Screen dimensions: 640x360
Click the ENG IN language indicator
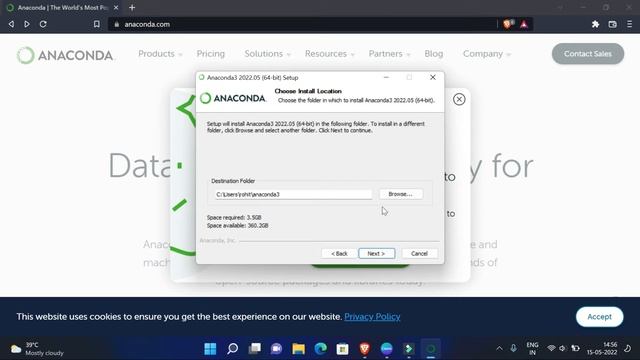coord(532,349)
